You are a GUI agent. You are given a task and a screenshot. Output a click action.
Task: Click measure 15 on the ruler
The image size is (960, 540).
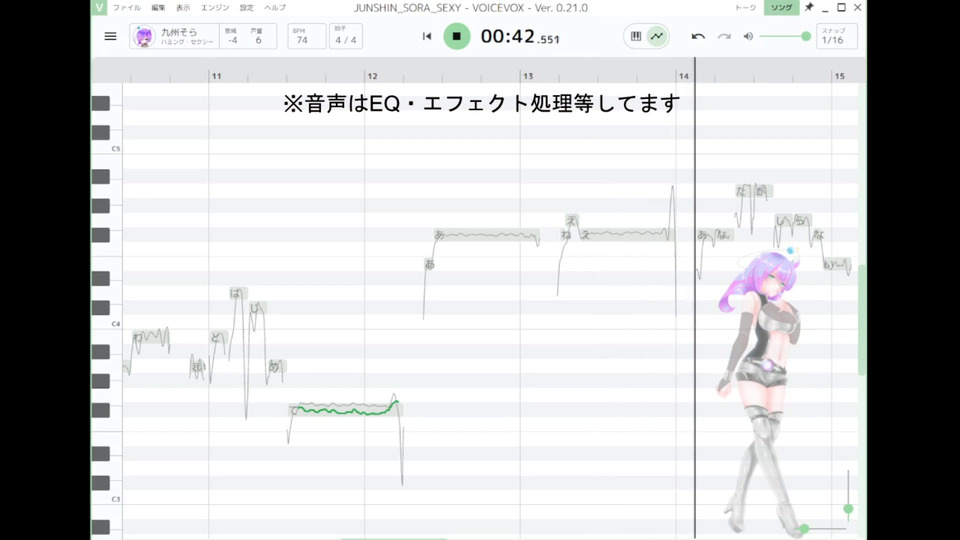839,76
